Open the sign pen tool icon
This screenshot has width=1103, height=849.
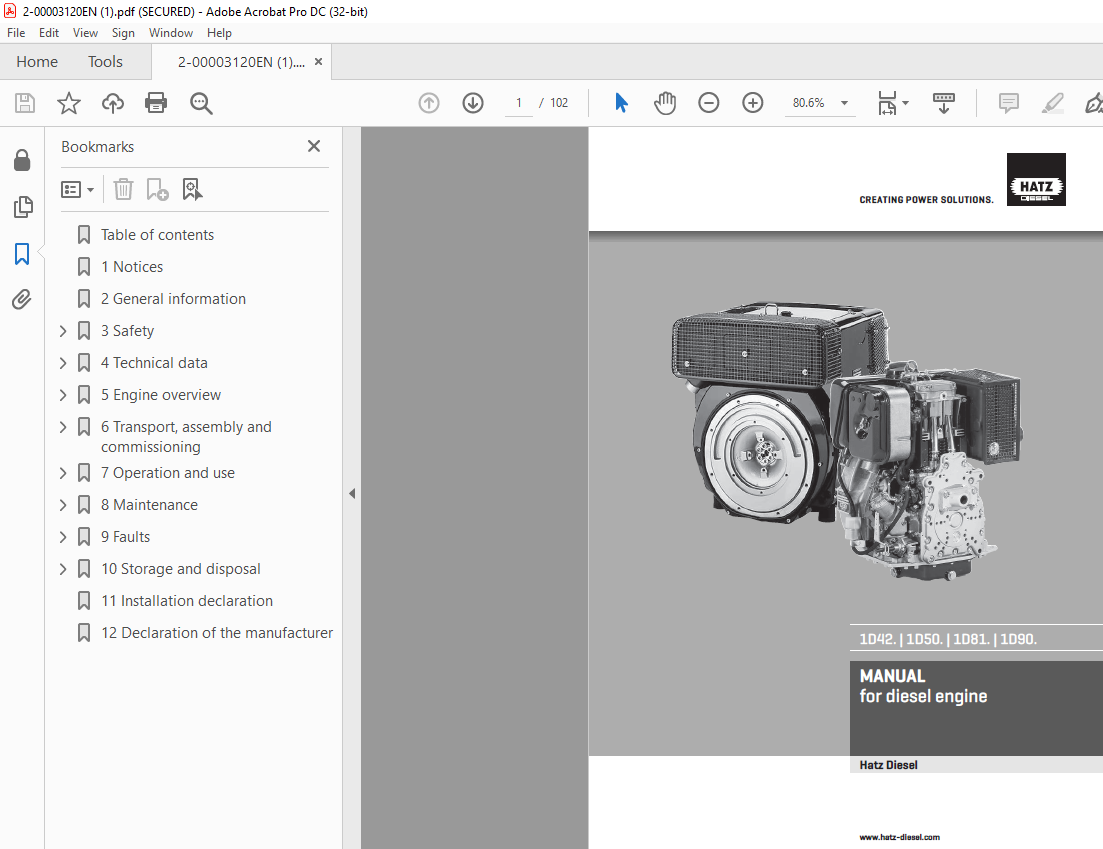1093,103
